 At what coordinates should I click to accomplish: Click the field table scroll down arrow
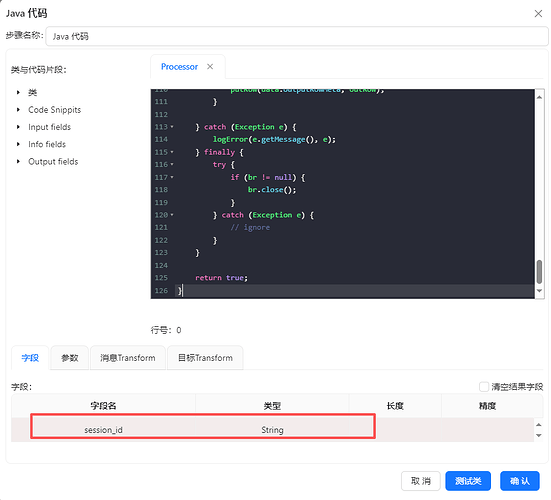(539, 435)
